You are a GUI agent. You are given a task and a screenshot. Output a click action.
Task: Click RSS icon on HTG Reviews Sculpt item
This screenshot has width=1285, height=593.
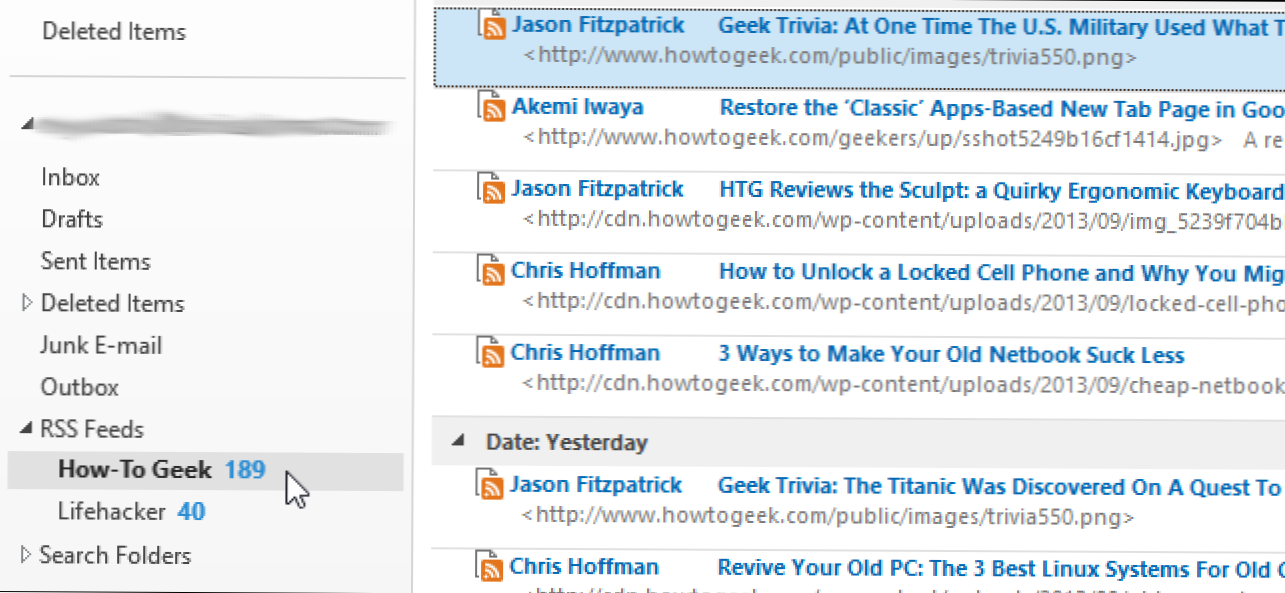click(491, 189)
